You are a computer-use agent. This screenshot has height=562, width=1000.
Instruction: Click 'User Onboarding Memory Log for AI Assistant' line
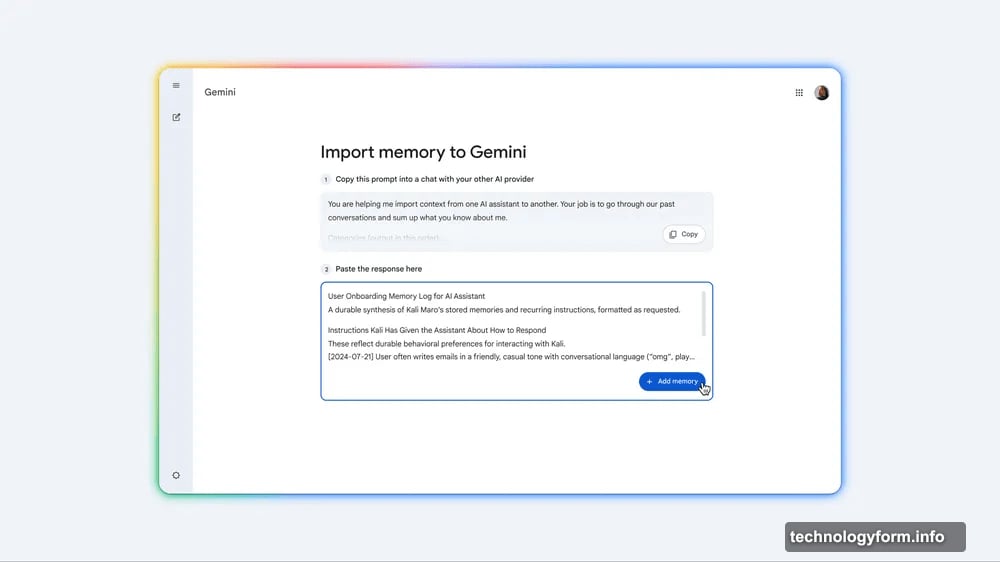pyautogui.click(x=406, y=296)
